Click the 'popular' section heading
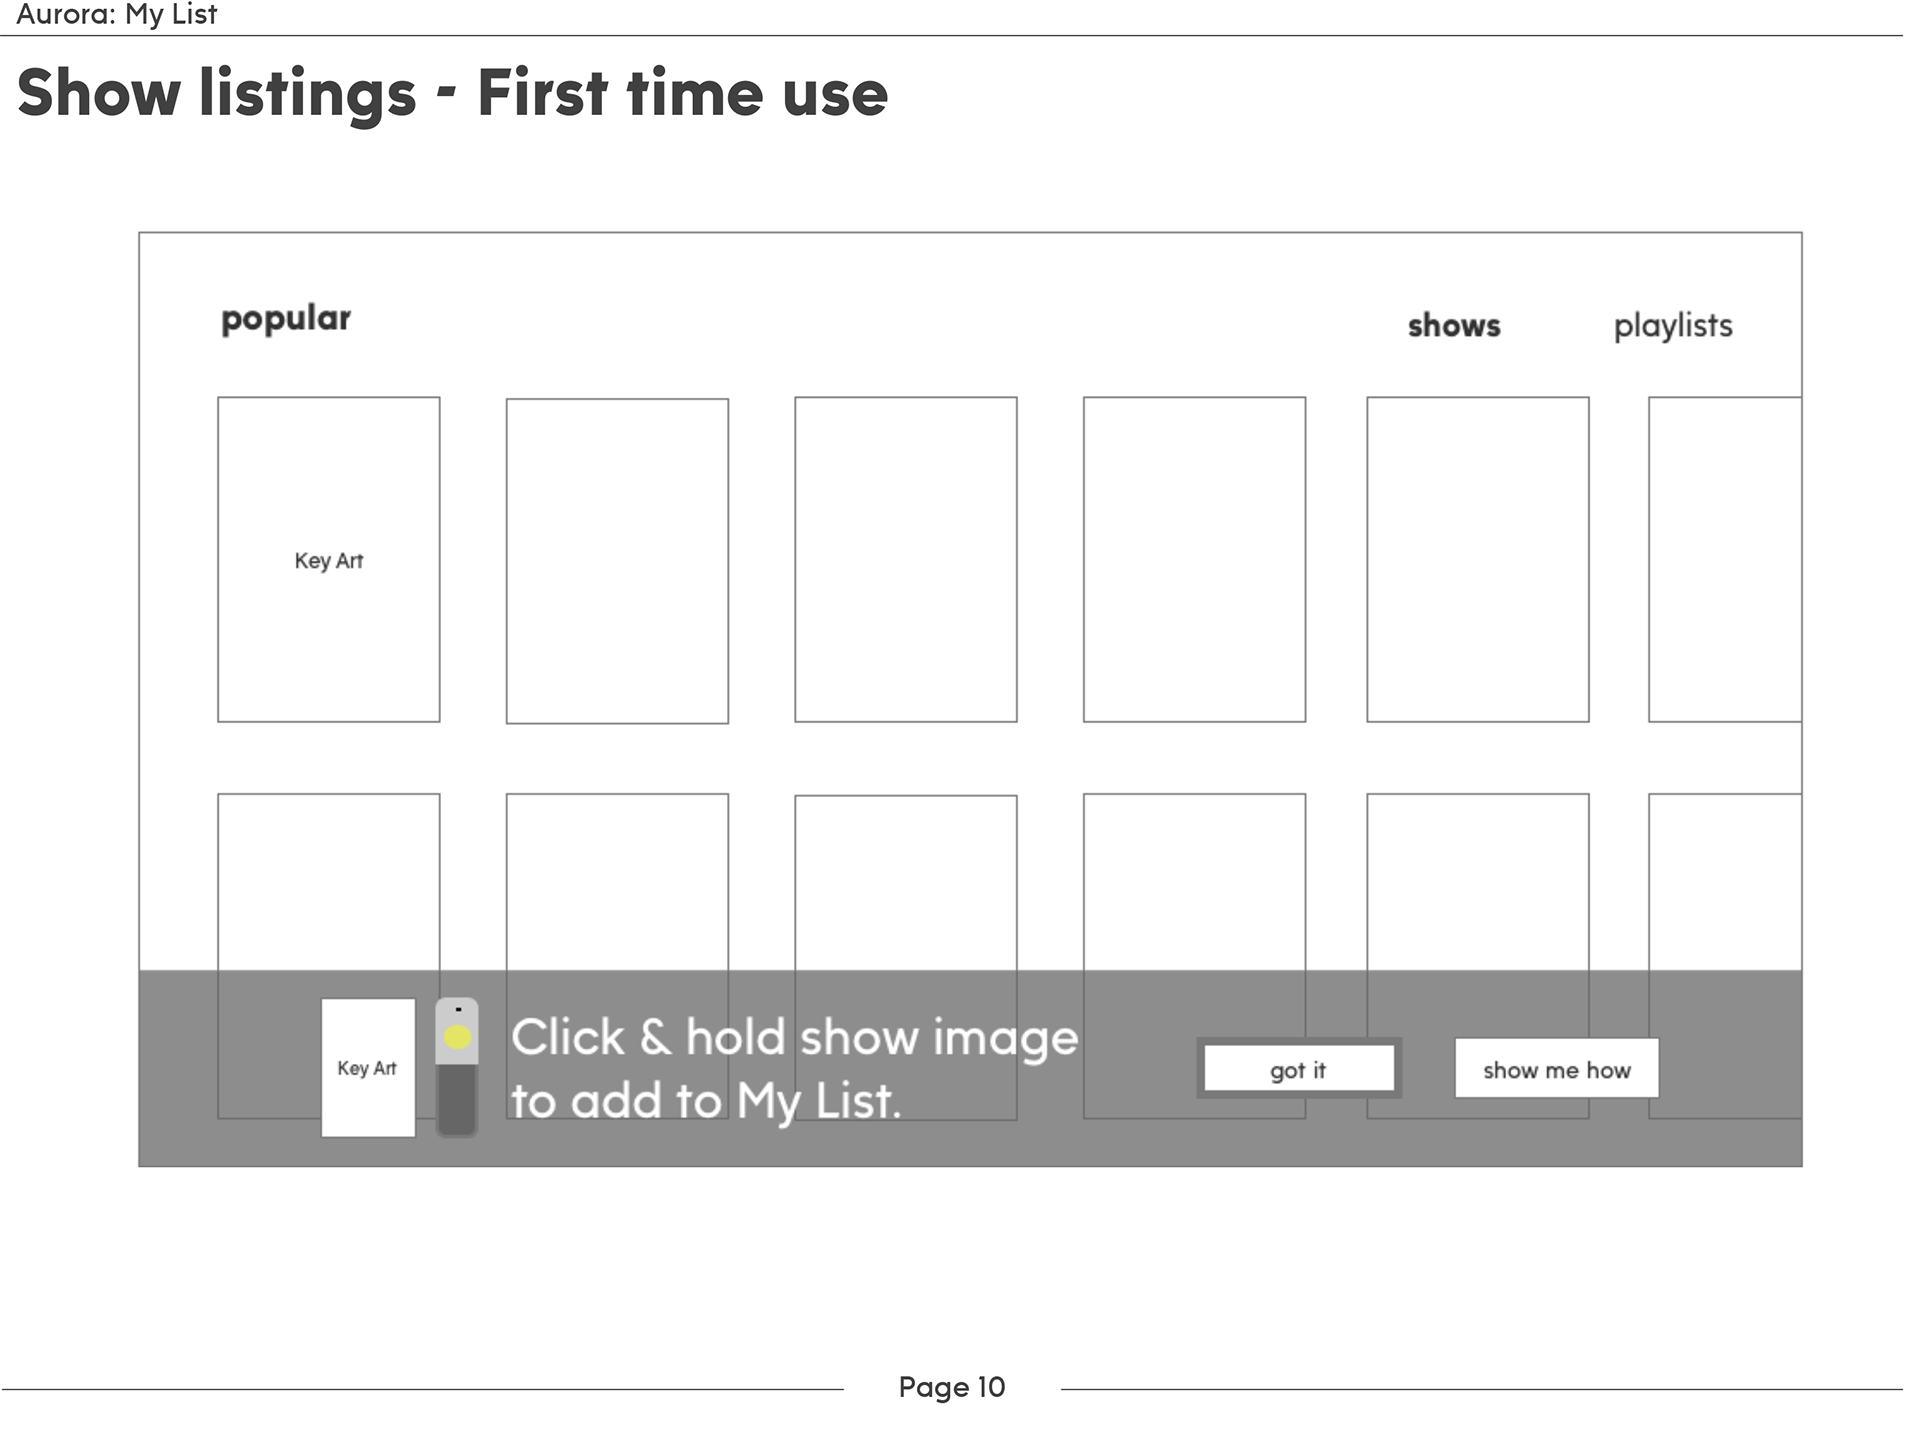This screenshot has height=1445, width=1920. 286,319
